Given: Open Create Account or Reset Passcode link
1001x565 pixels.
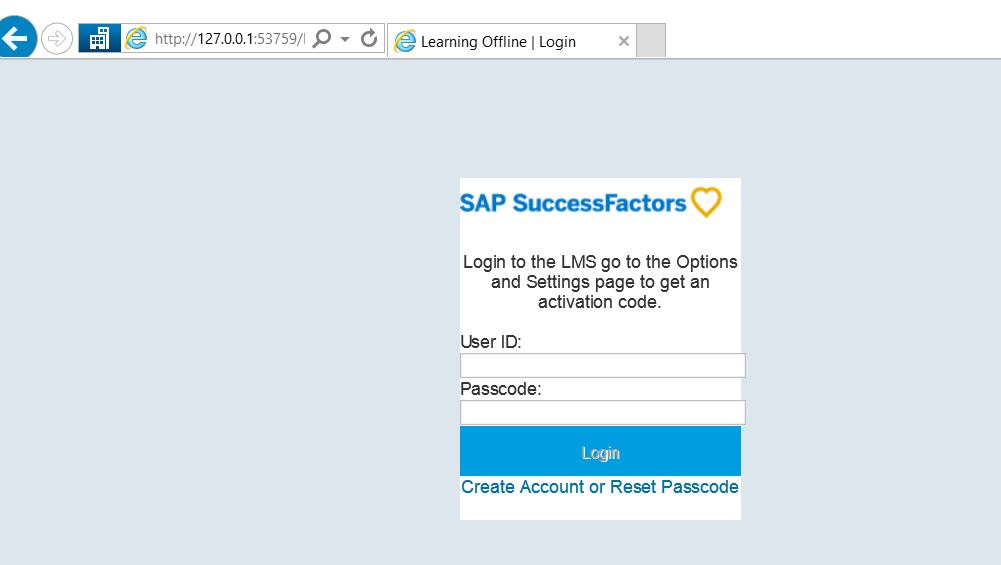Looking at the screenshot, I should point(599,487).
